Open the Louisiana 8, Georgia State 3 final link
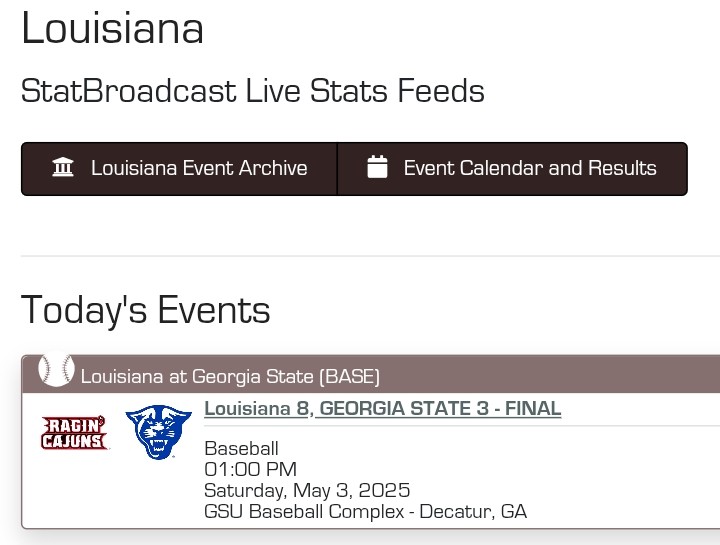This screenshot has height=545, width=720. 382,408
